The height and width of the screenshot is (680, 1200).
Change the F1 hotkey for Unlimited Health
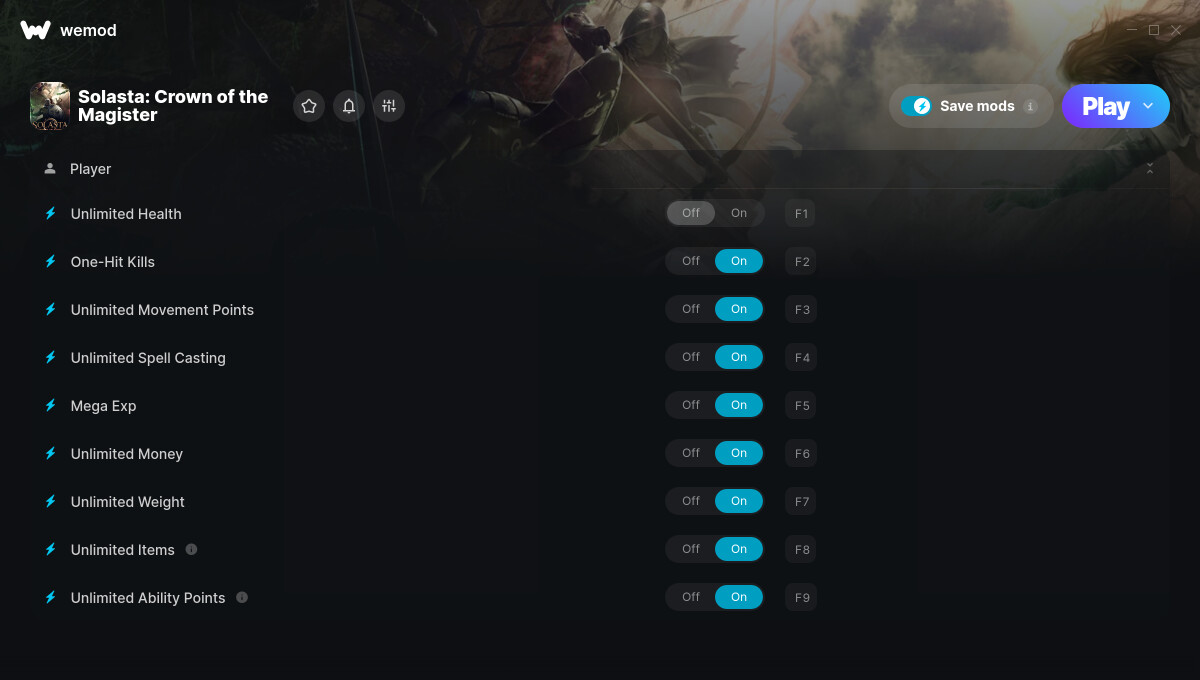(x=801, y=213)
